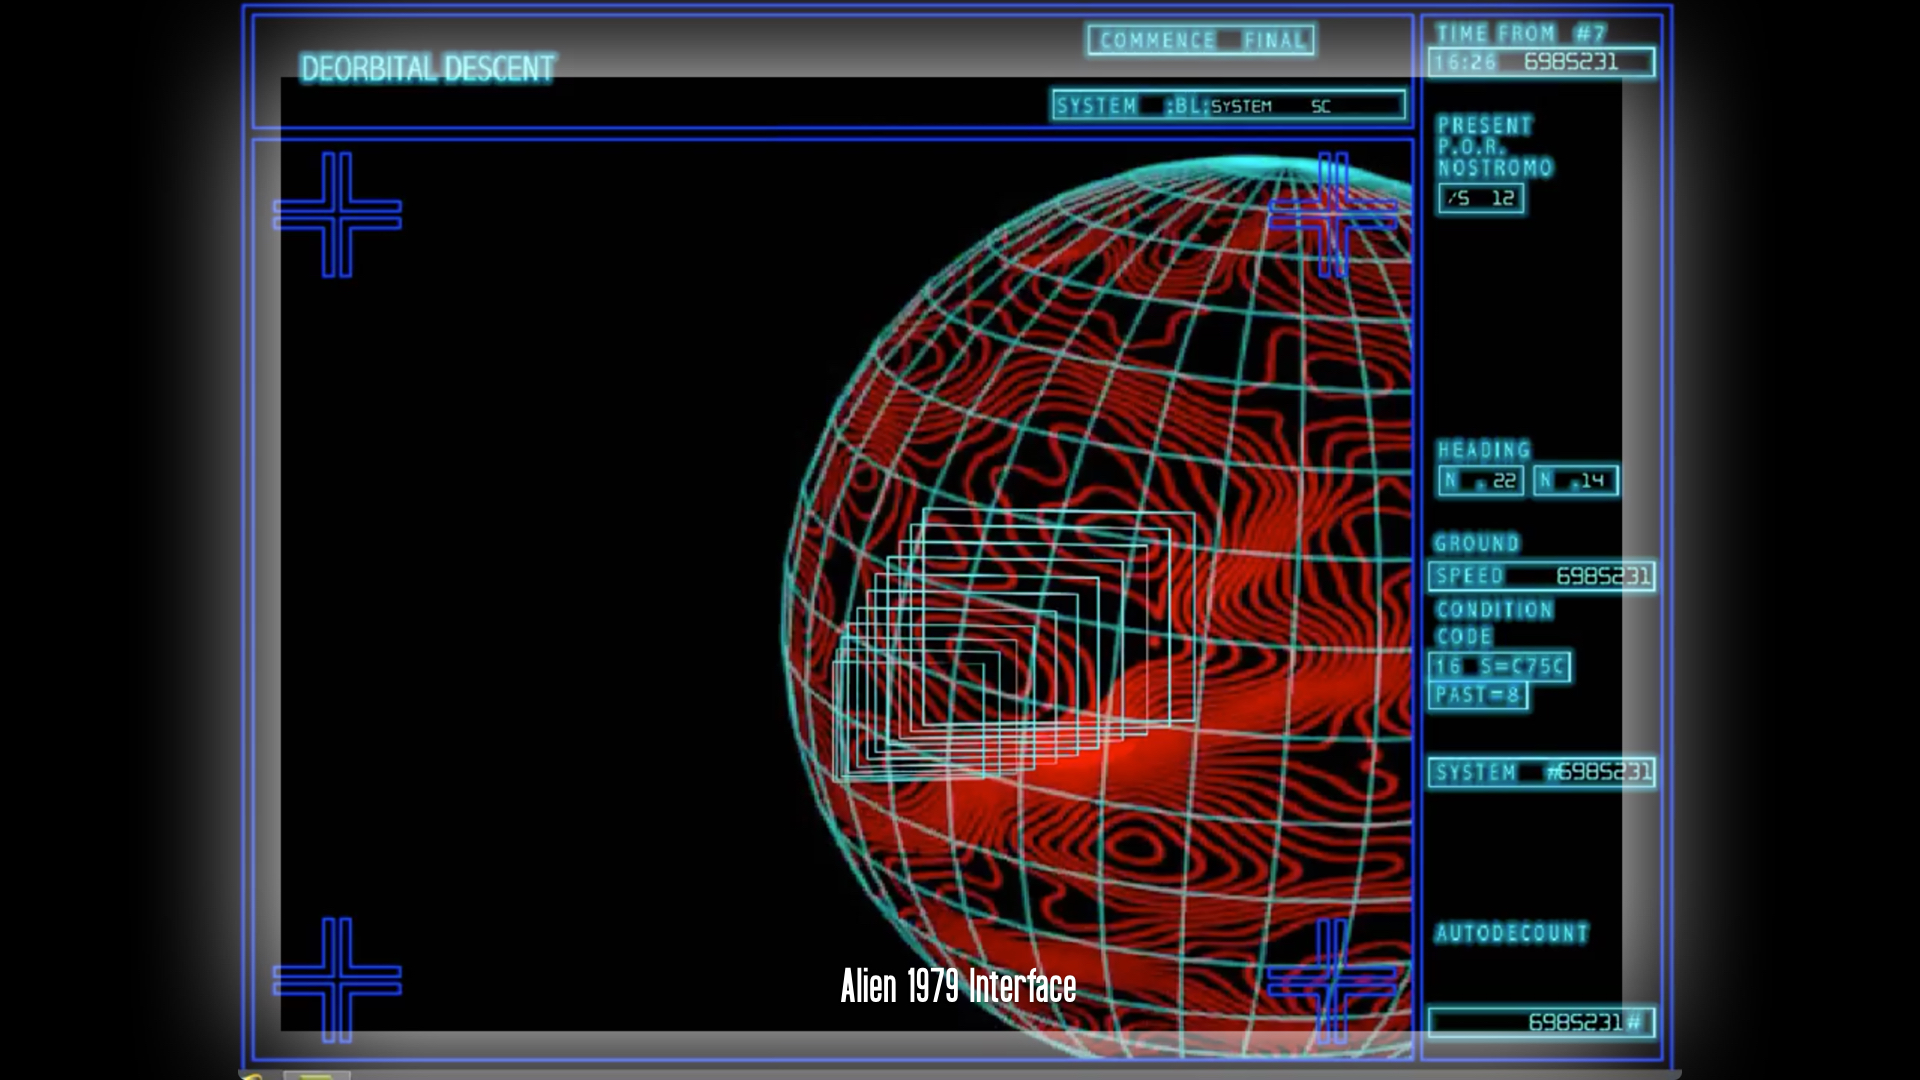Image resolution: width=1920 pixels, height=1080 pixels.
Task: Click the bottom-right crosshair marker
Action: pos(1332,981)
